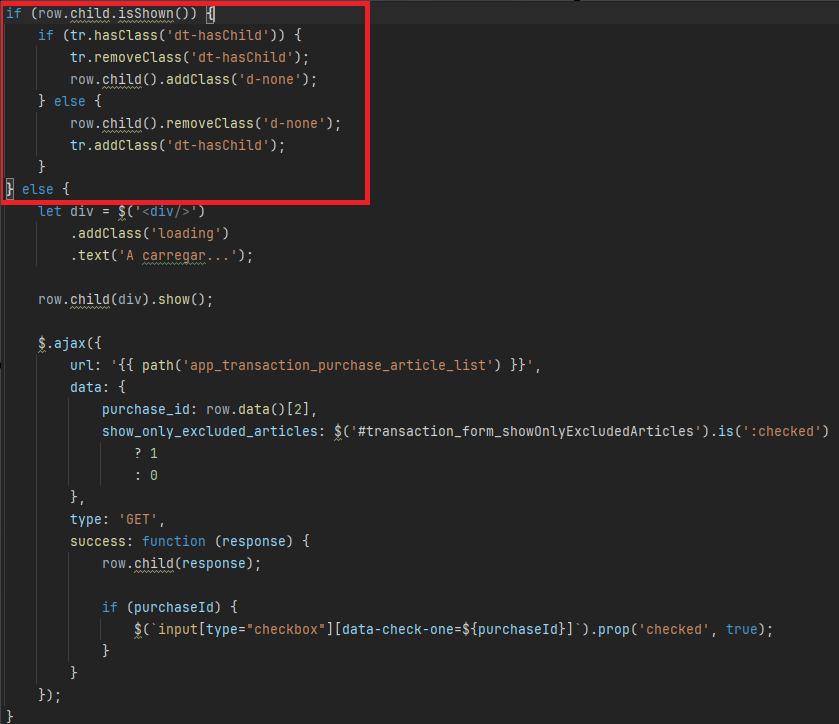Click the 'loading' class string
The height and width of the screenshot is (724, 839).
click(189, 233)
